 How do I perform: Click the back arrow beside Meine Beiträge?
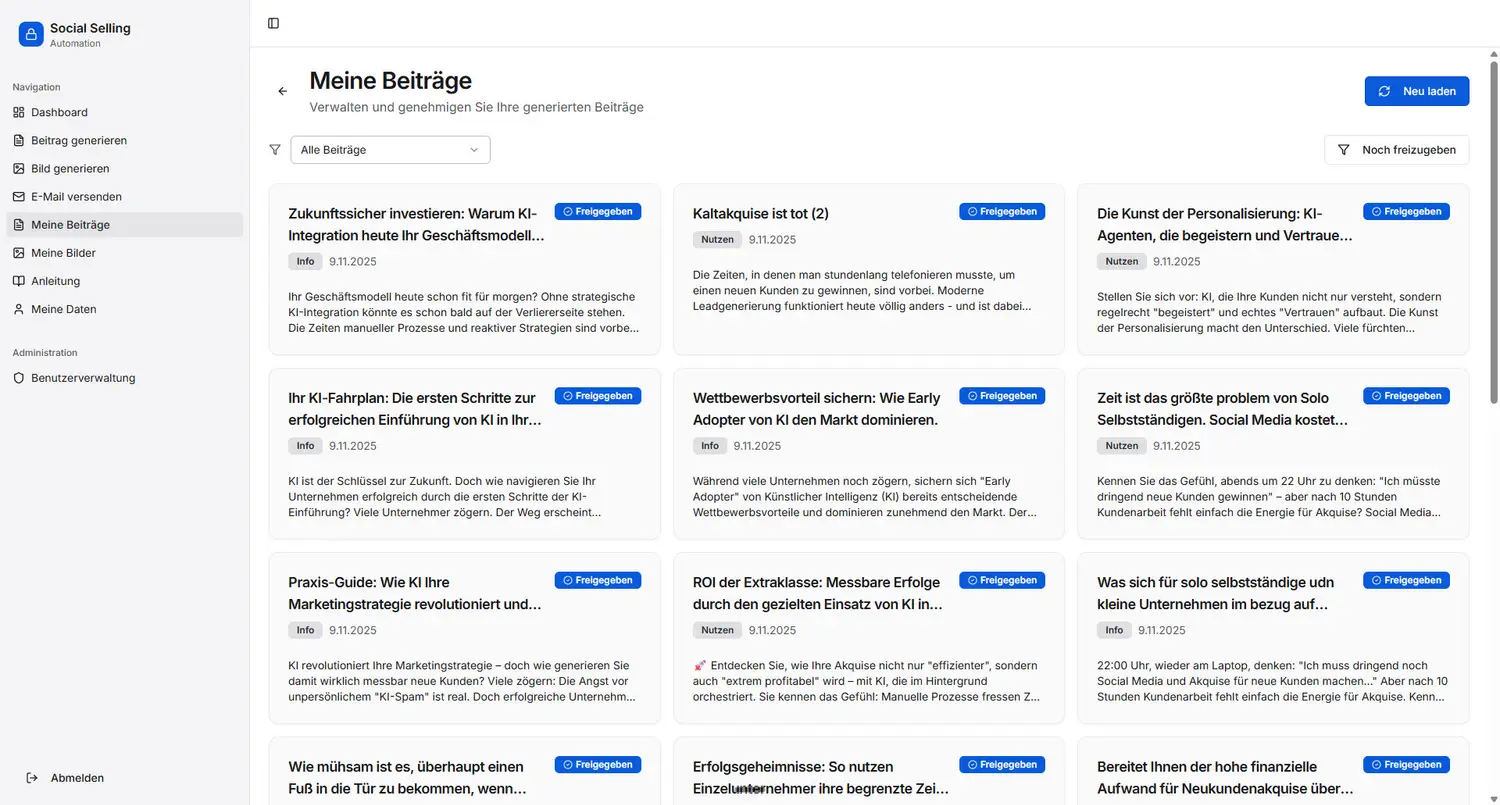pyautogui.click(x=282, y=91)
